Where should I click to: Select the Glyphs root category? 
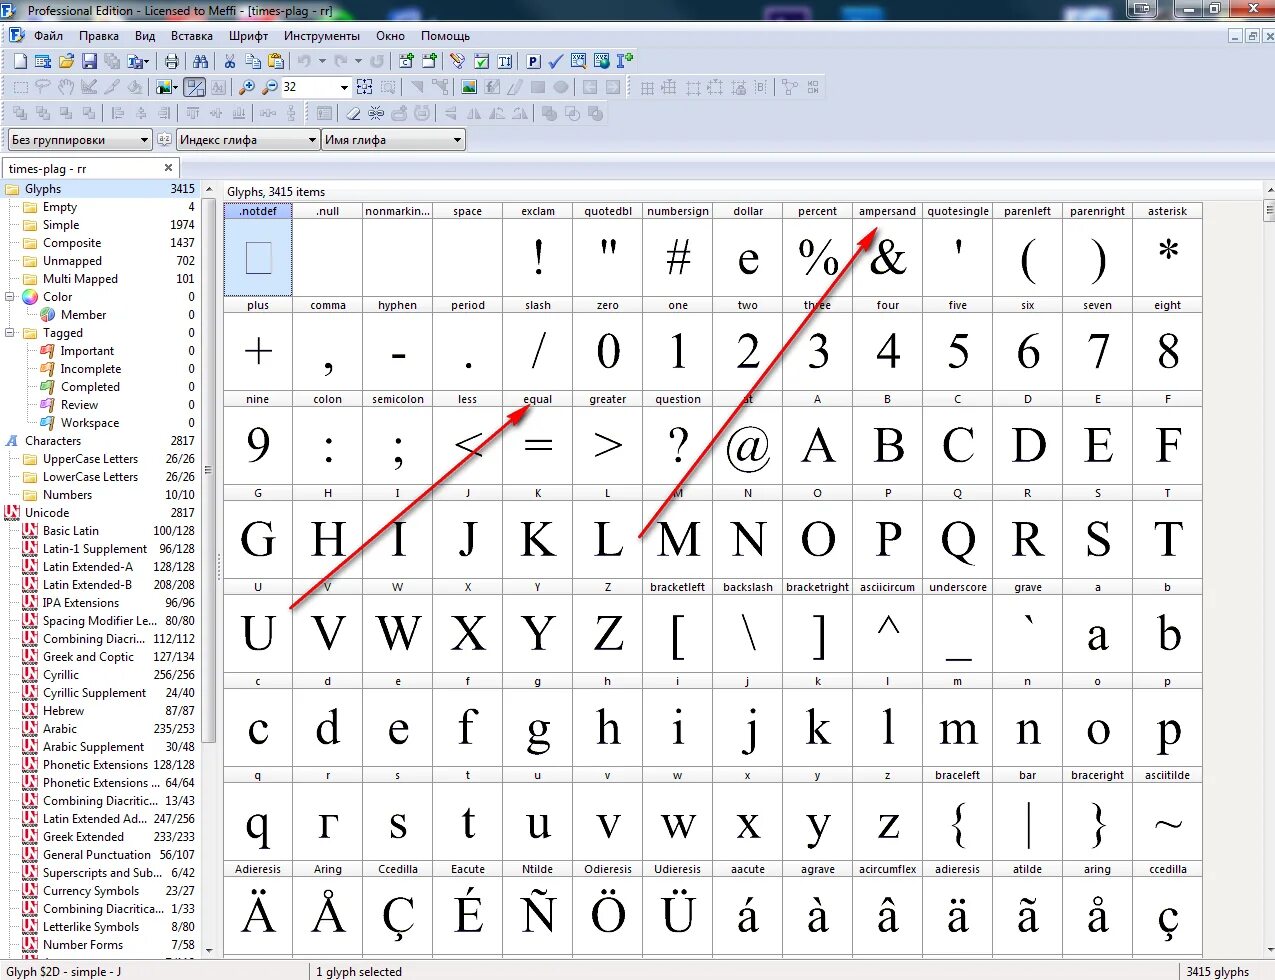(100, 189)
